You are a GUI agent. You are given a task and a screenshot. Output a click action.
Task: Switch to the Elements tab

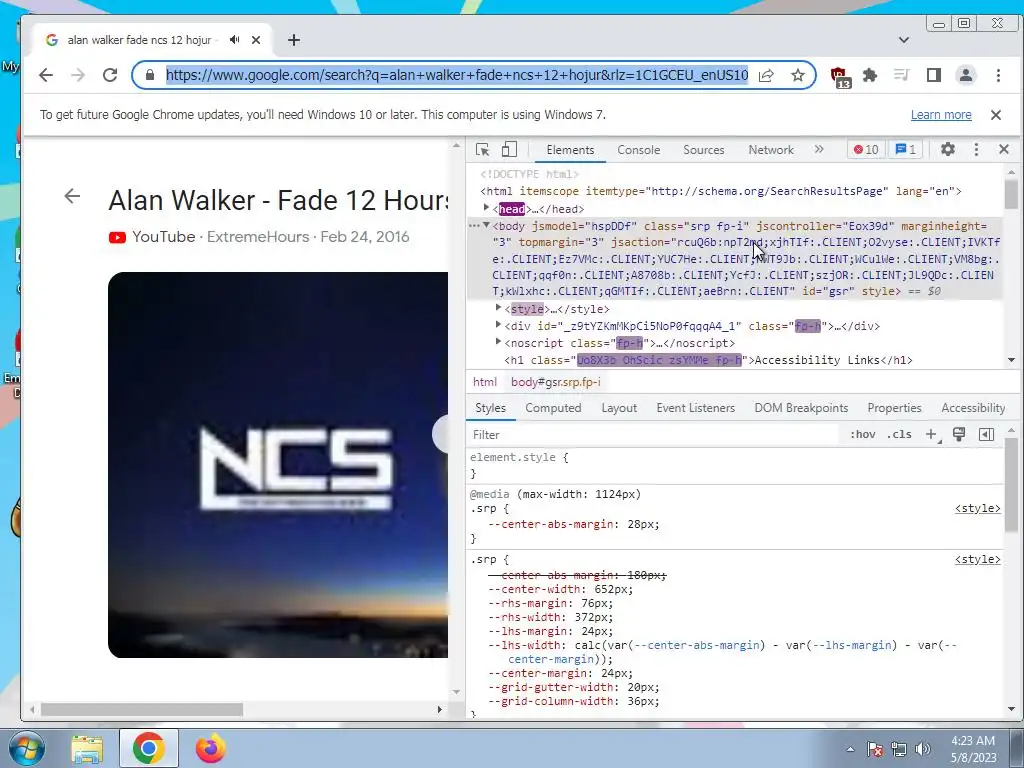(570, 150)
